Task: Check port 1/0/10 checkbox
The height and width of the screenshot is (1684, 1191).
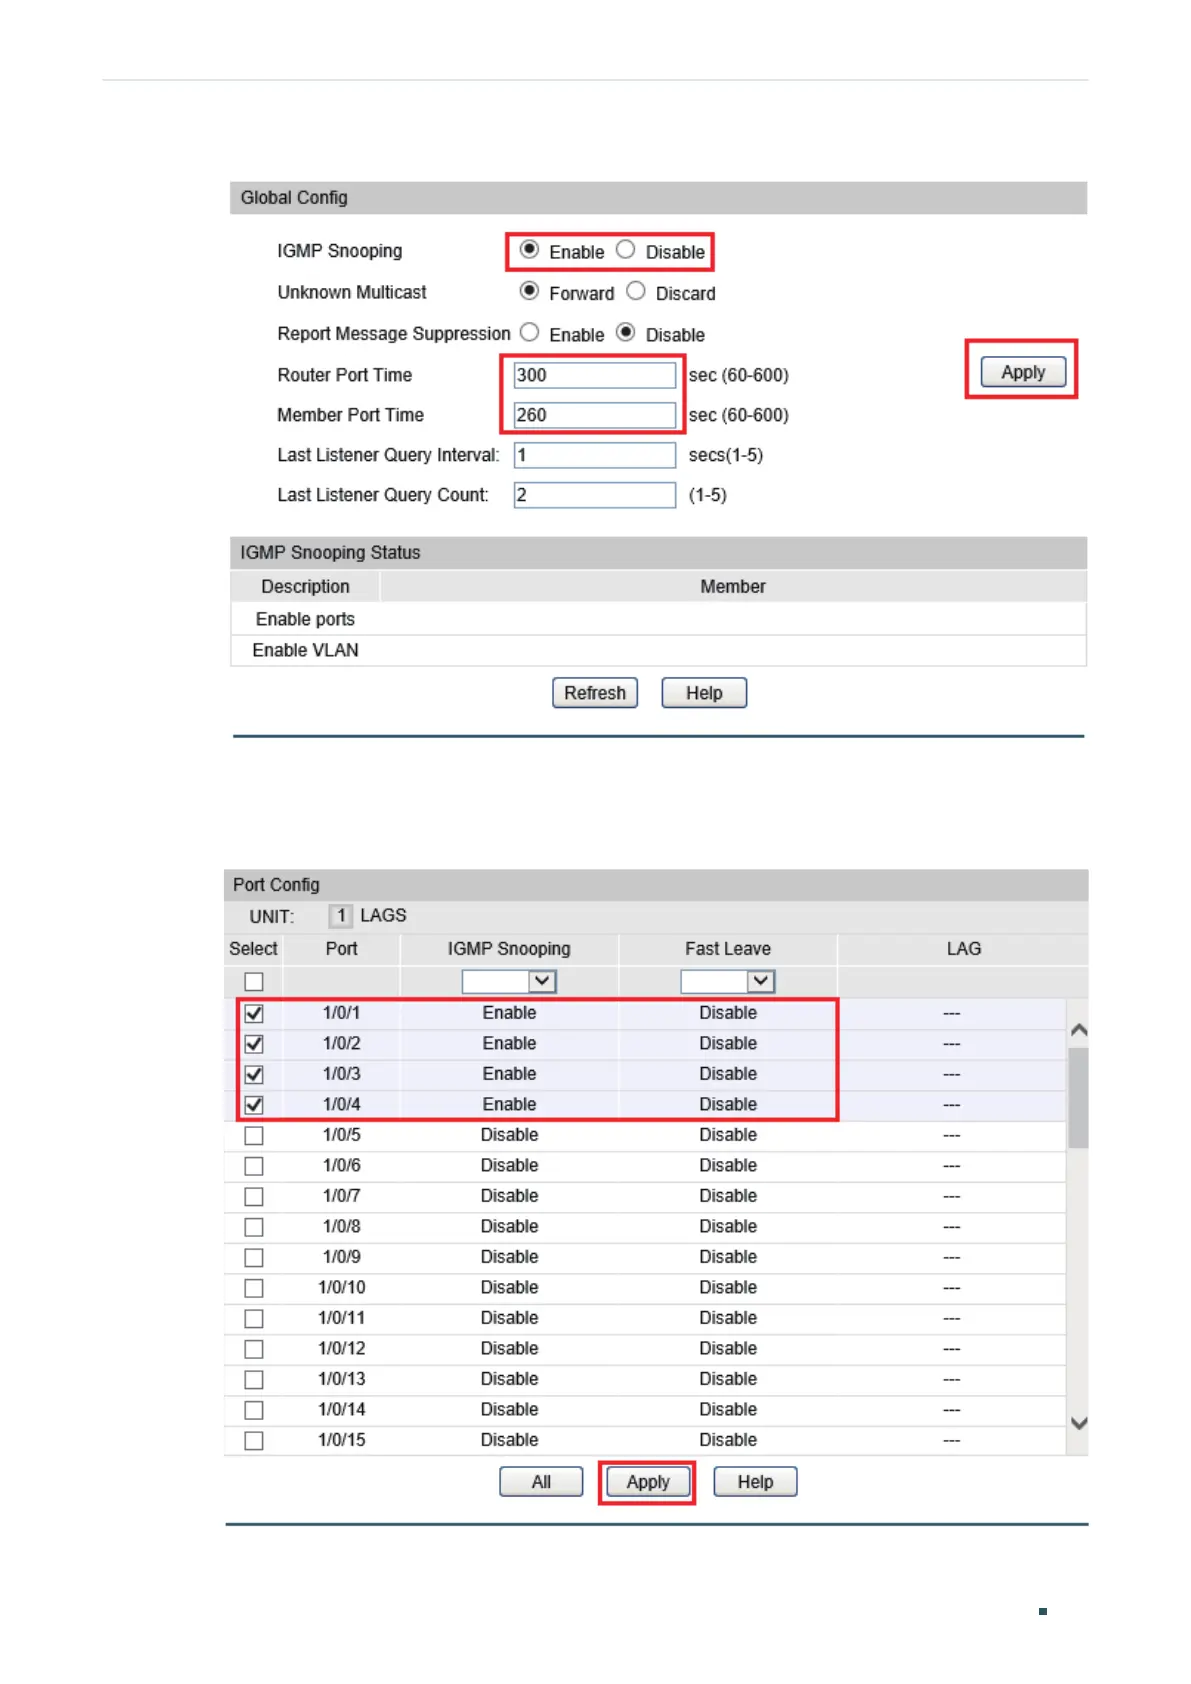Action: pos(254,1288)
